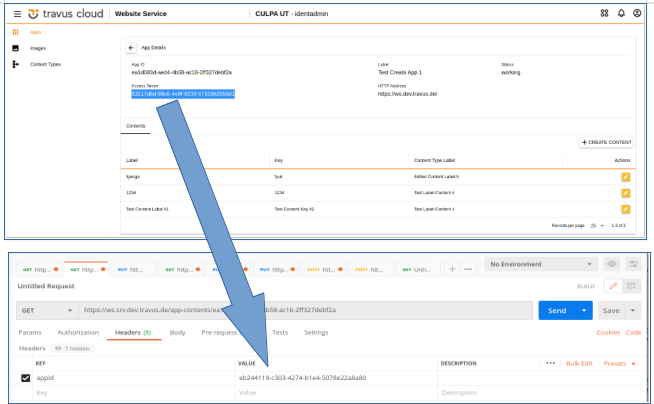Uncheck the appid header checkbox
Screen dimensions: 654x404
pos(25,378)
